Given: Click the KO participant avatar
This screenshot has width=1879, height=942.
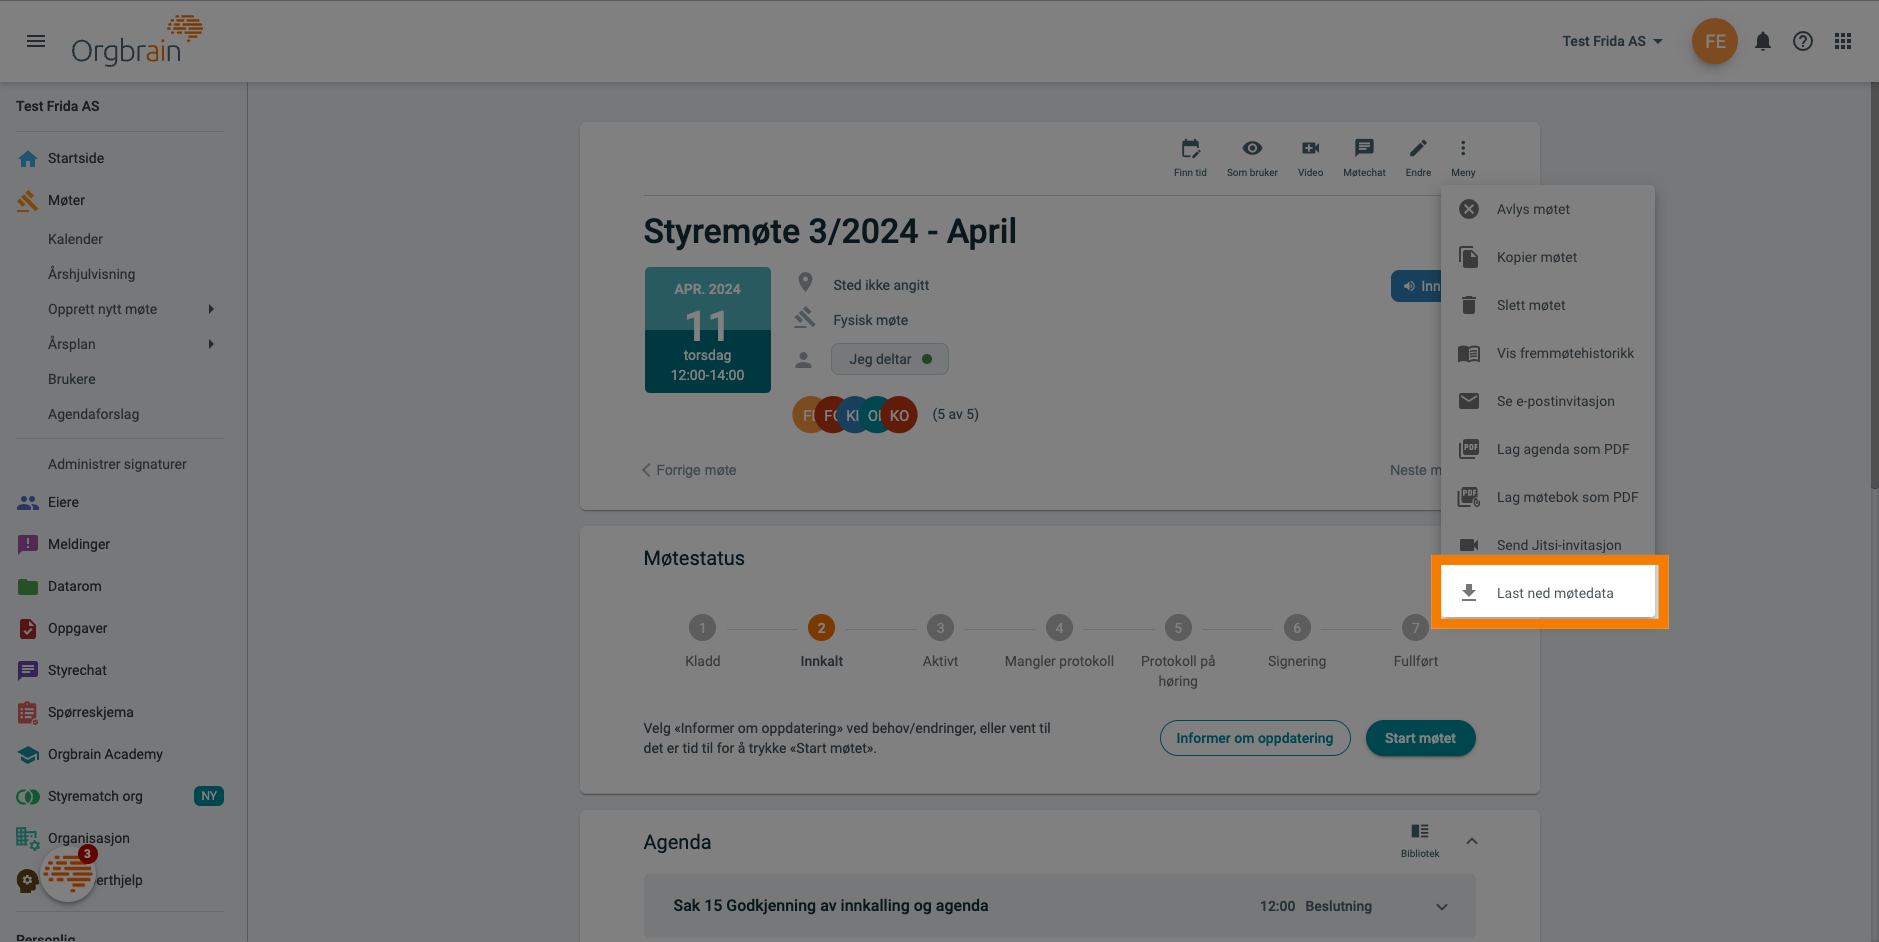Looking at the screenshot, I should coord(899,415).
